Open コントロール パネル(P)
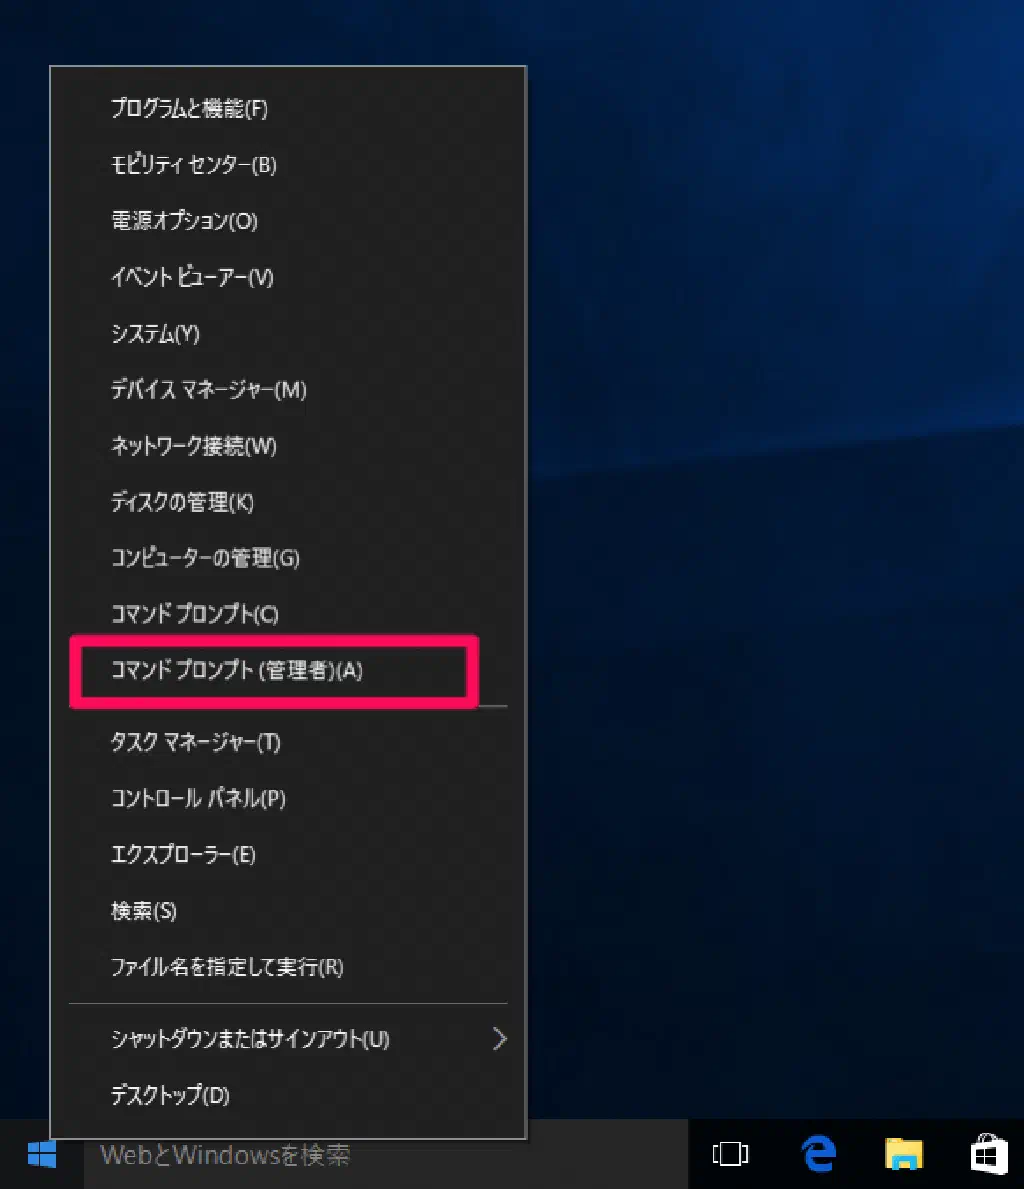This screenshot has height=1189, width=1024. 198,798
